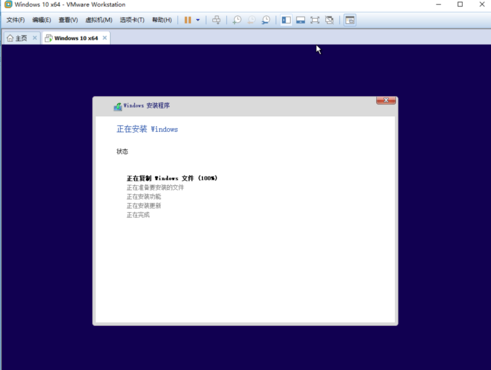Enter full screen mode icon

[315, 20]
